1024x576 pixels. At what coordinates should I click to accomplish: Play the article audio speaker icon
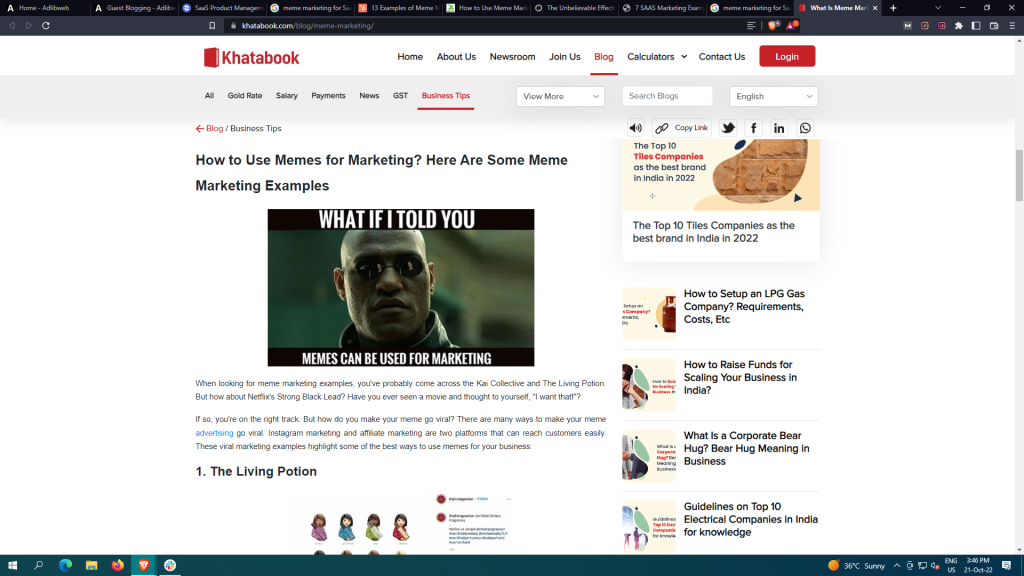point(635,128)
